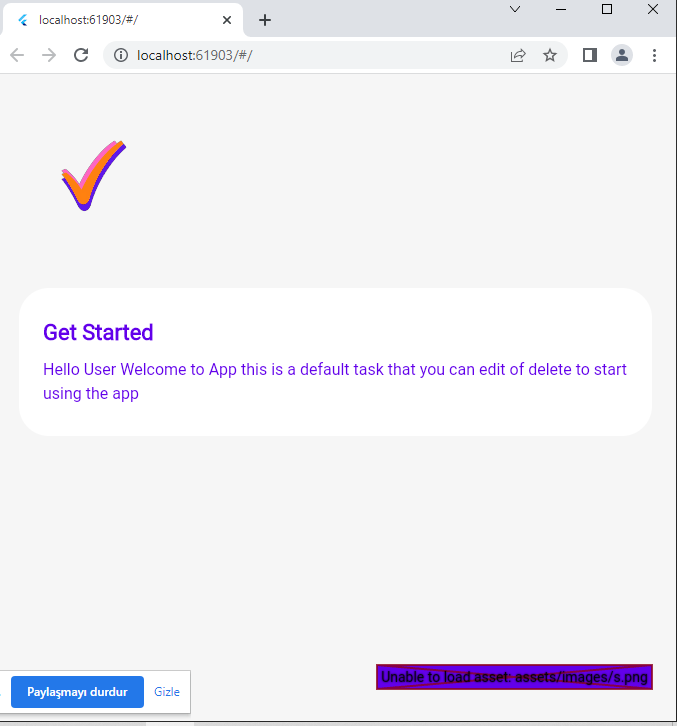Maximize the browser window
The height and width of the screenshot is (726, 677).
point(607,9)
